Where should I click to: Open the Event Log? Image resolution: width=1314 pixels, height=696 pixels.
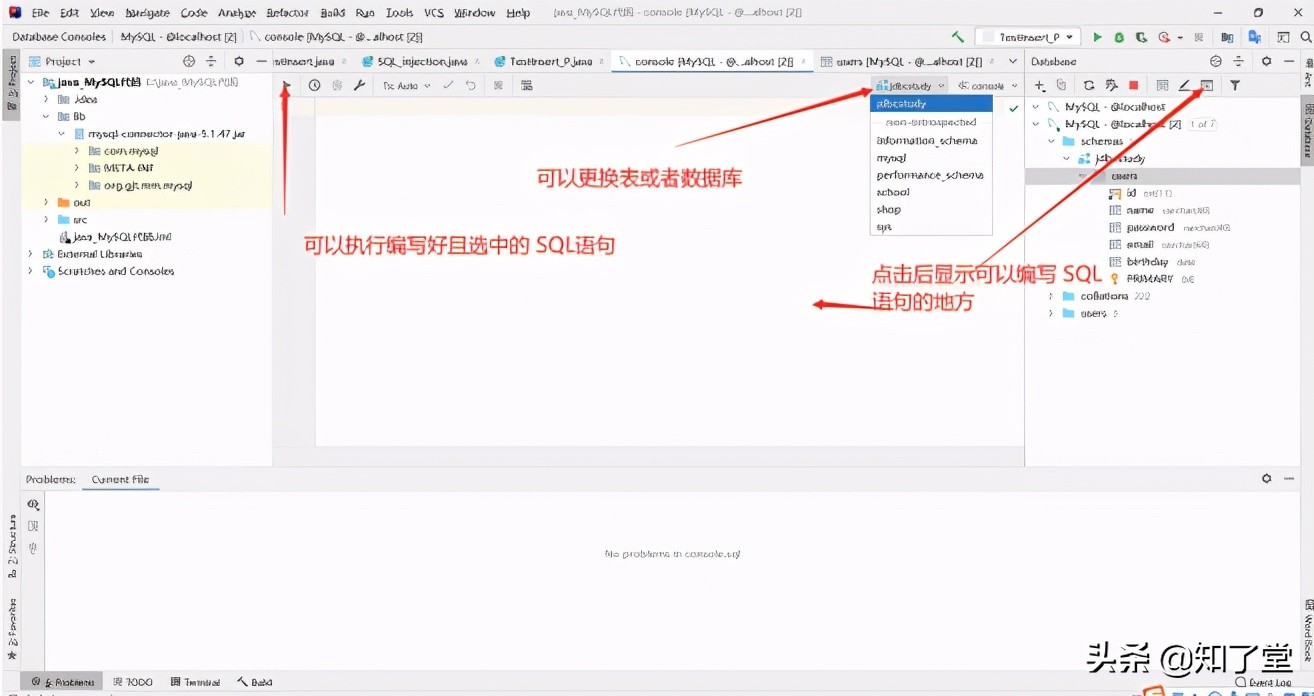coord(1263,682)
